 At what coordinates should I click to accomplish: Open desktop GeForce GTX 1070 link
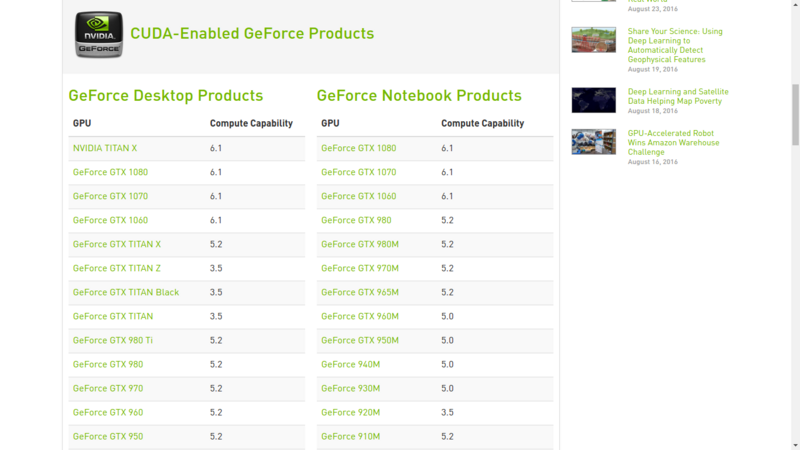pos(110,196)
